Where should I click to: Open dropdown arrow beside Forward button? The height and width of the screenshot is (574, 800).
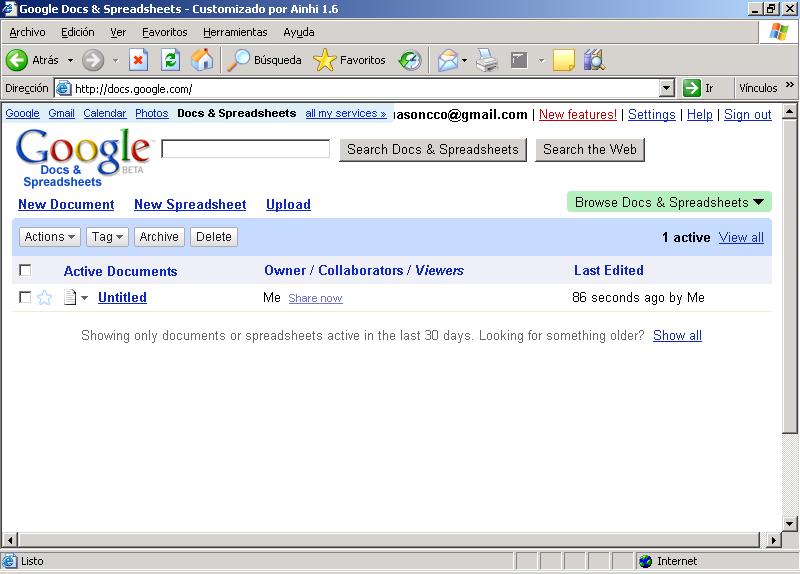coord(115,60)
